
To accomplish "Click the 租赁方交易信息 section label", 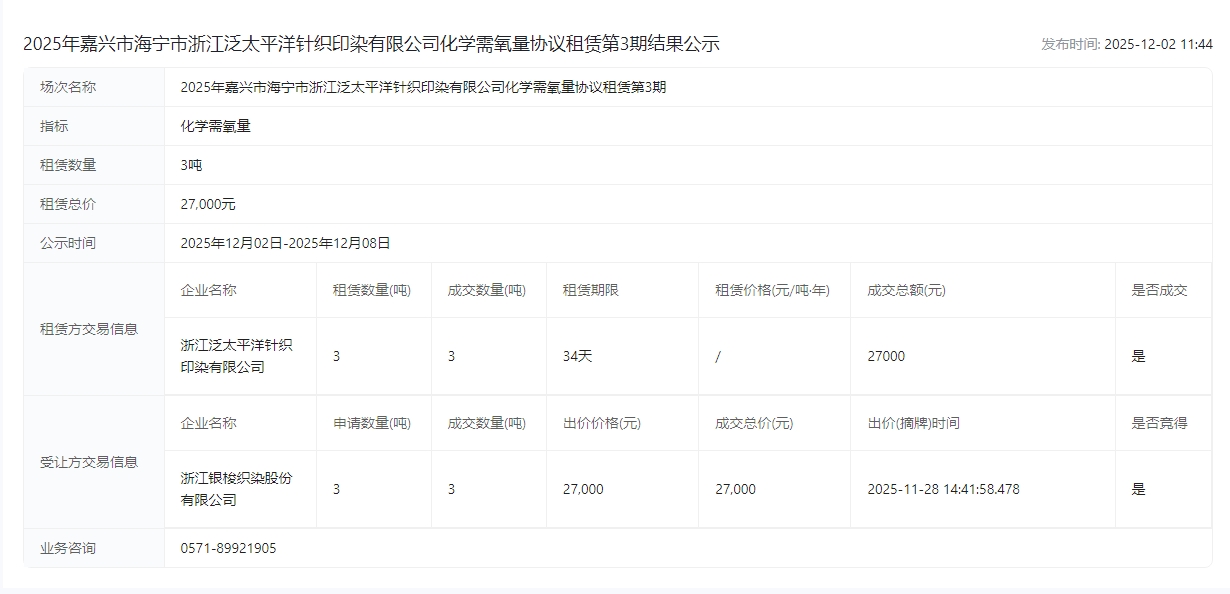I will (x=89, y=329).
